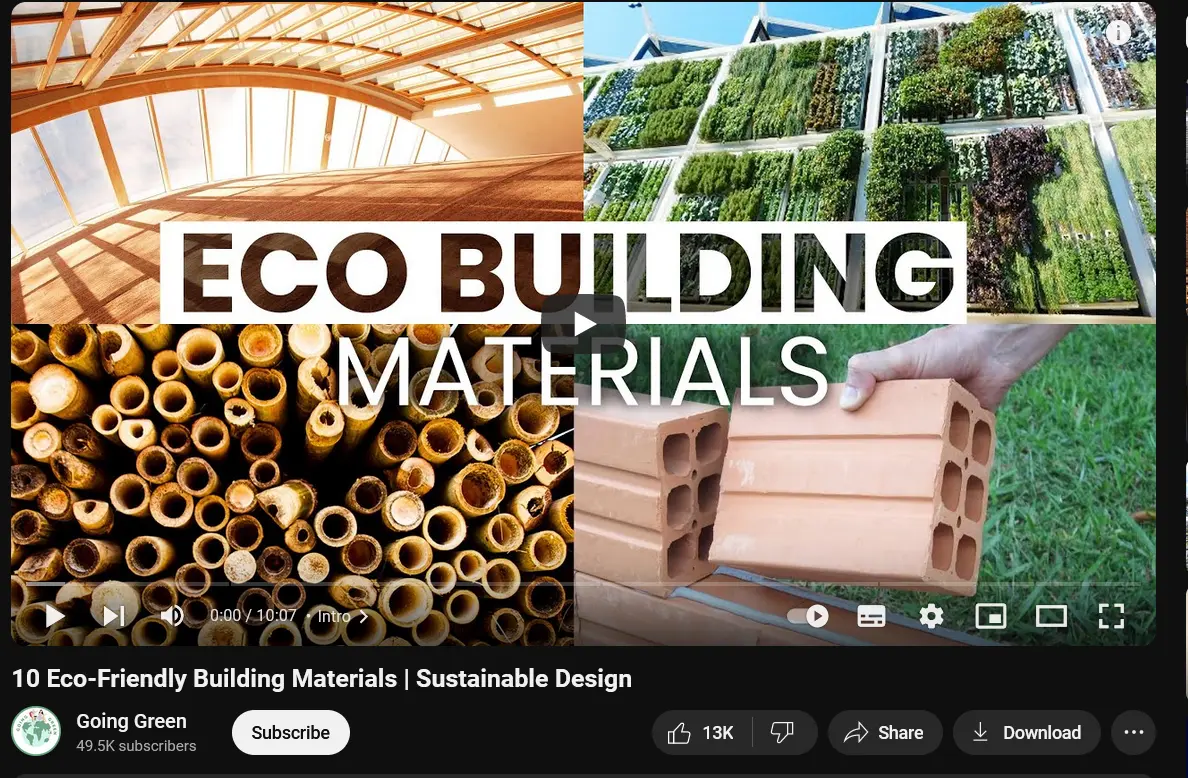Image resolution: width=1188 pixels, height=778 pixels.
Task: Mute the video volume
Action: pyautogui.click(x=172, y=616)
